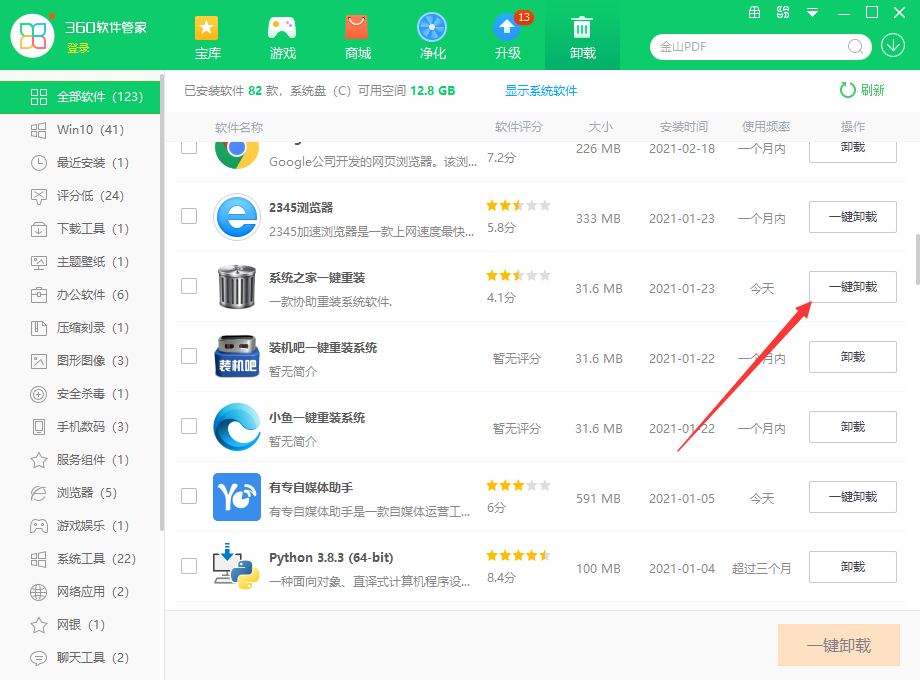Sort list by 安装时间 column header
Image resolution: width=920 pixels, height=680 pixels.
pos(683,127)
